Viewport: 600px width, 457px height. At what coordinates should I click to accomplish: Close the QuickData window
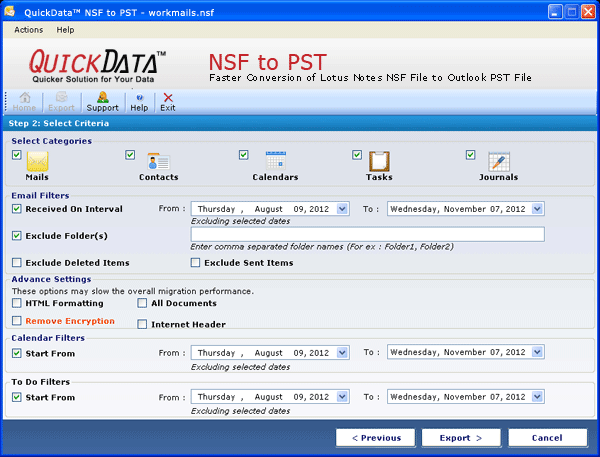588,12
